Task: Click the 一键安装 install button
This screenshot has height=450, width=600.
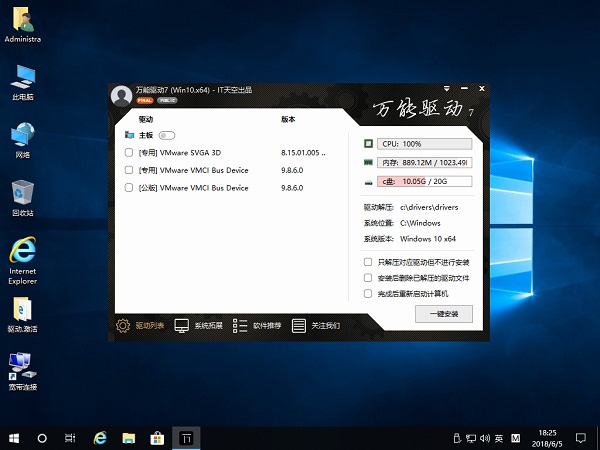Action: point(443,314)
